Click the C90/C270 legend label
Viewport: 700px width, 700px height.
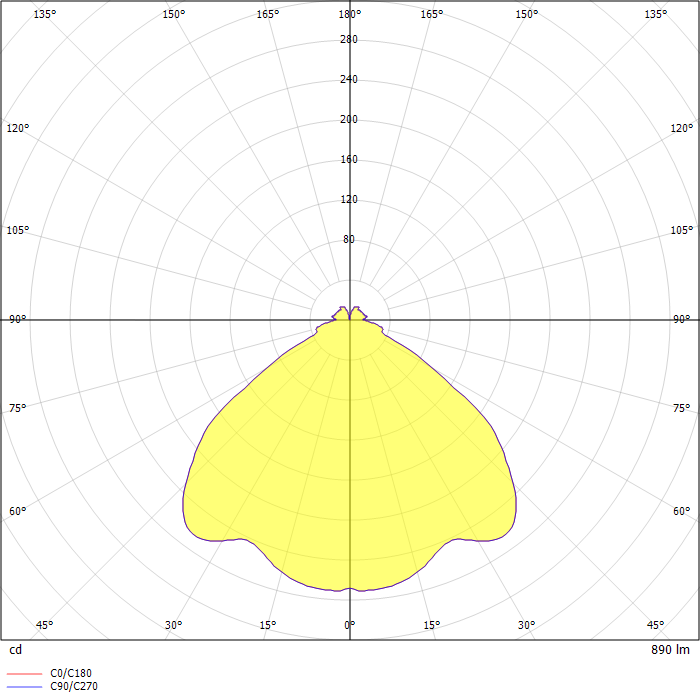74,686
